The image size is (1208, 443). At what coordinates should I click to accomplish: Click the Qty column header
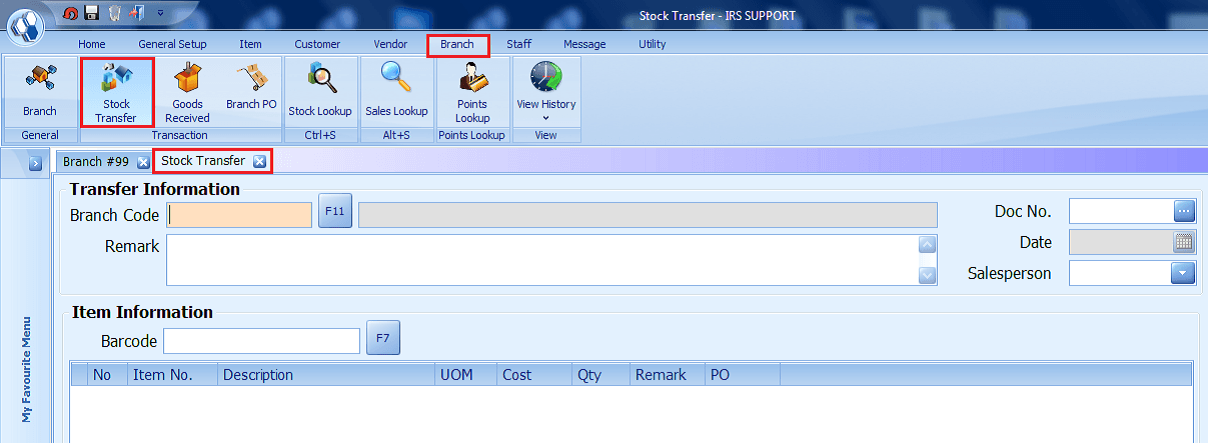(602, 375)
